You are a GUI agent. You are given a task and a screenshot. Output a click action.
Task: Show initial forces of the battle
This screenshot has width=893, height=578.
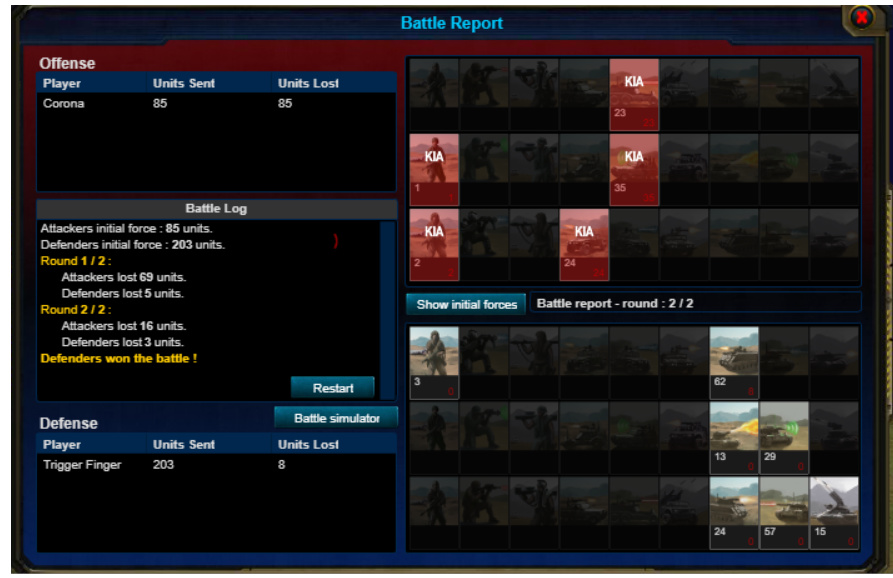tap(466, 304)
